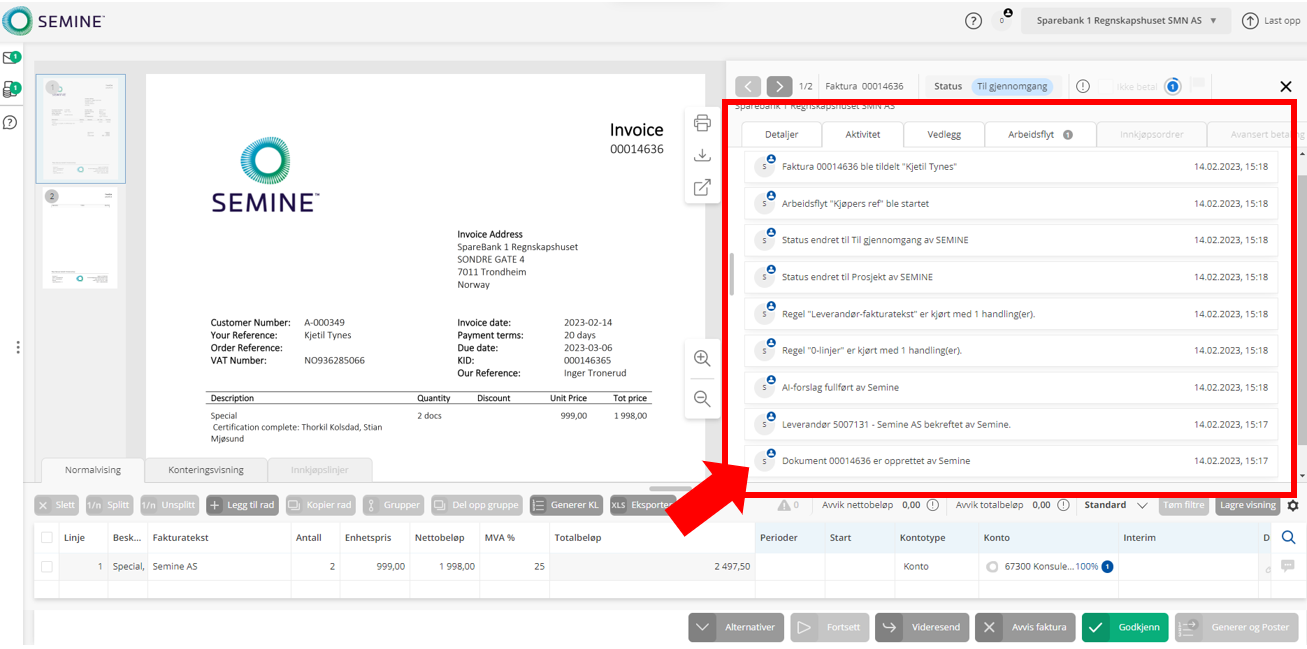Print the invoice with the printer icon

tap(702, 123)
